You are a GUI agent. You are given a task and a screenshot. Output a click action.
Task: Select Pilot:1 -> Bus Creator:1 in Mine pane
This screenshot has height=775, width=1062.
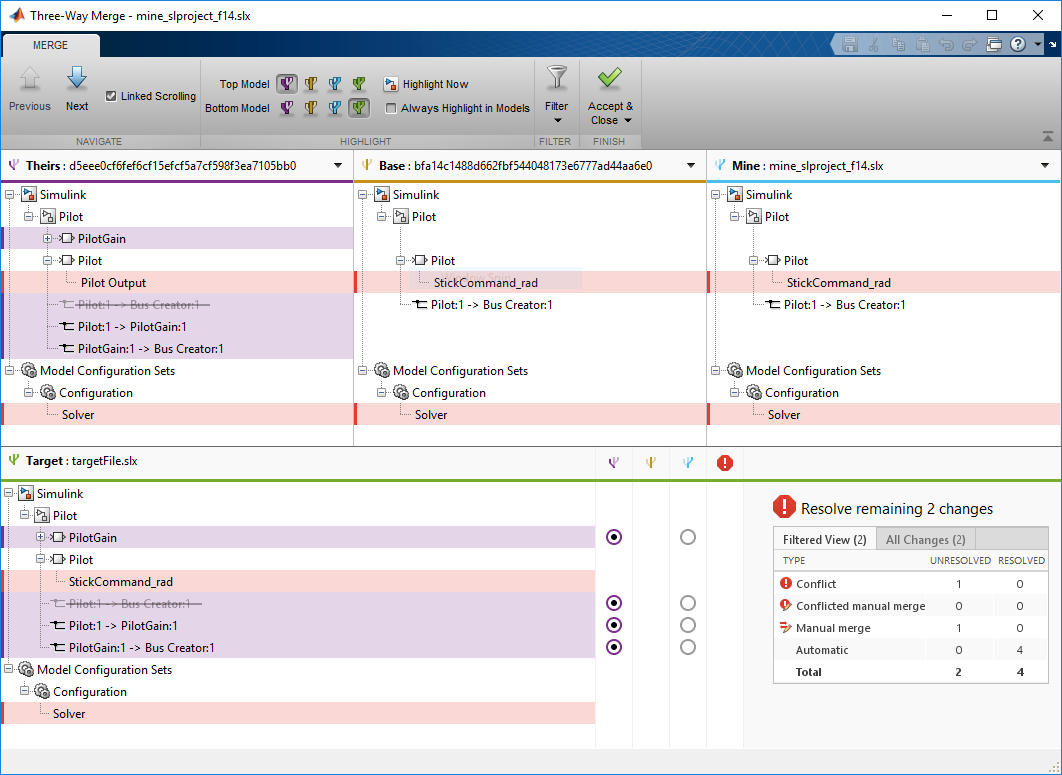(x=884, y=305)
